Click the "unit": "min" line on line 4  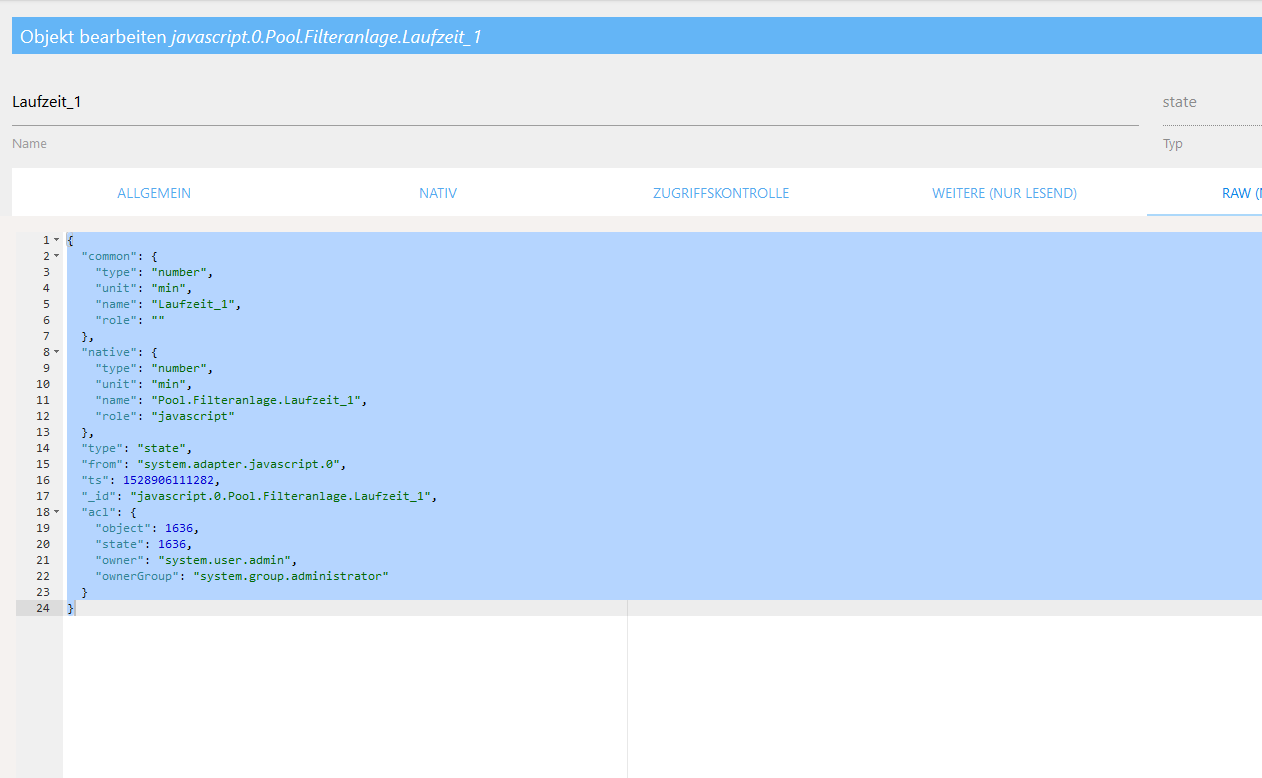[x=144, y=288]
